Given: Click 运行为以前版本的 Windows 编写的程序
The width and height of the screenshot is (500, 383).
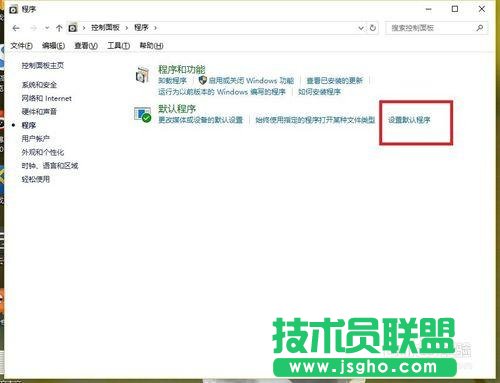Looking at the screenshot, I should (222, 92).
